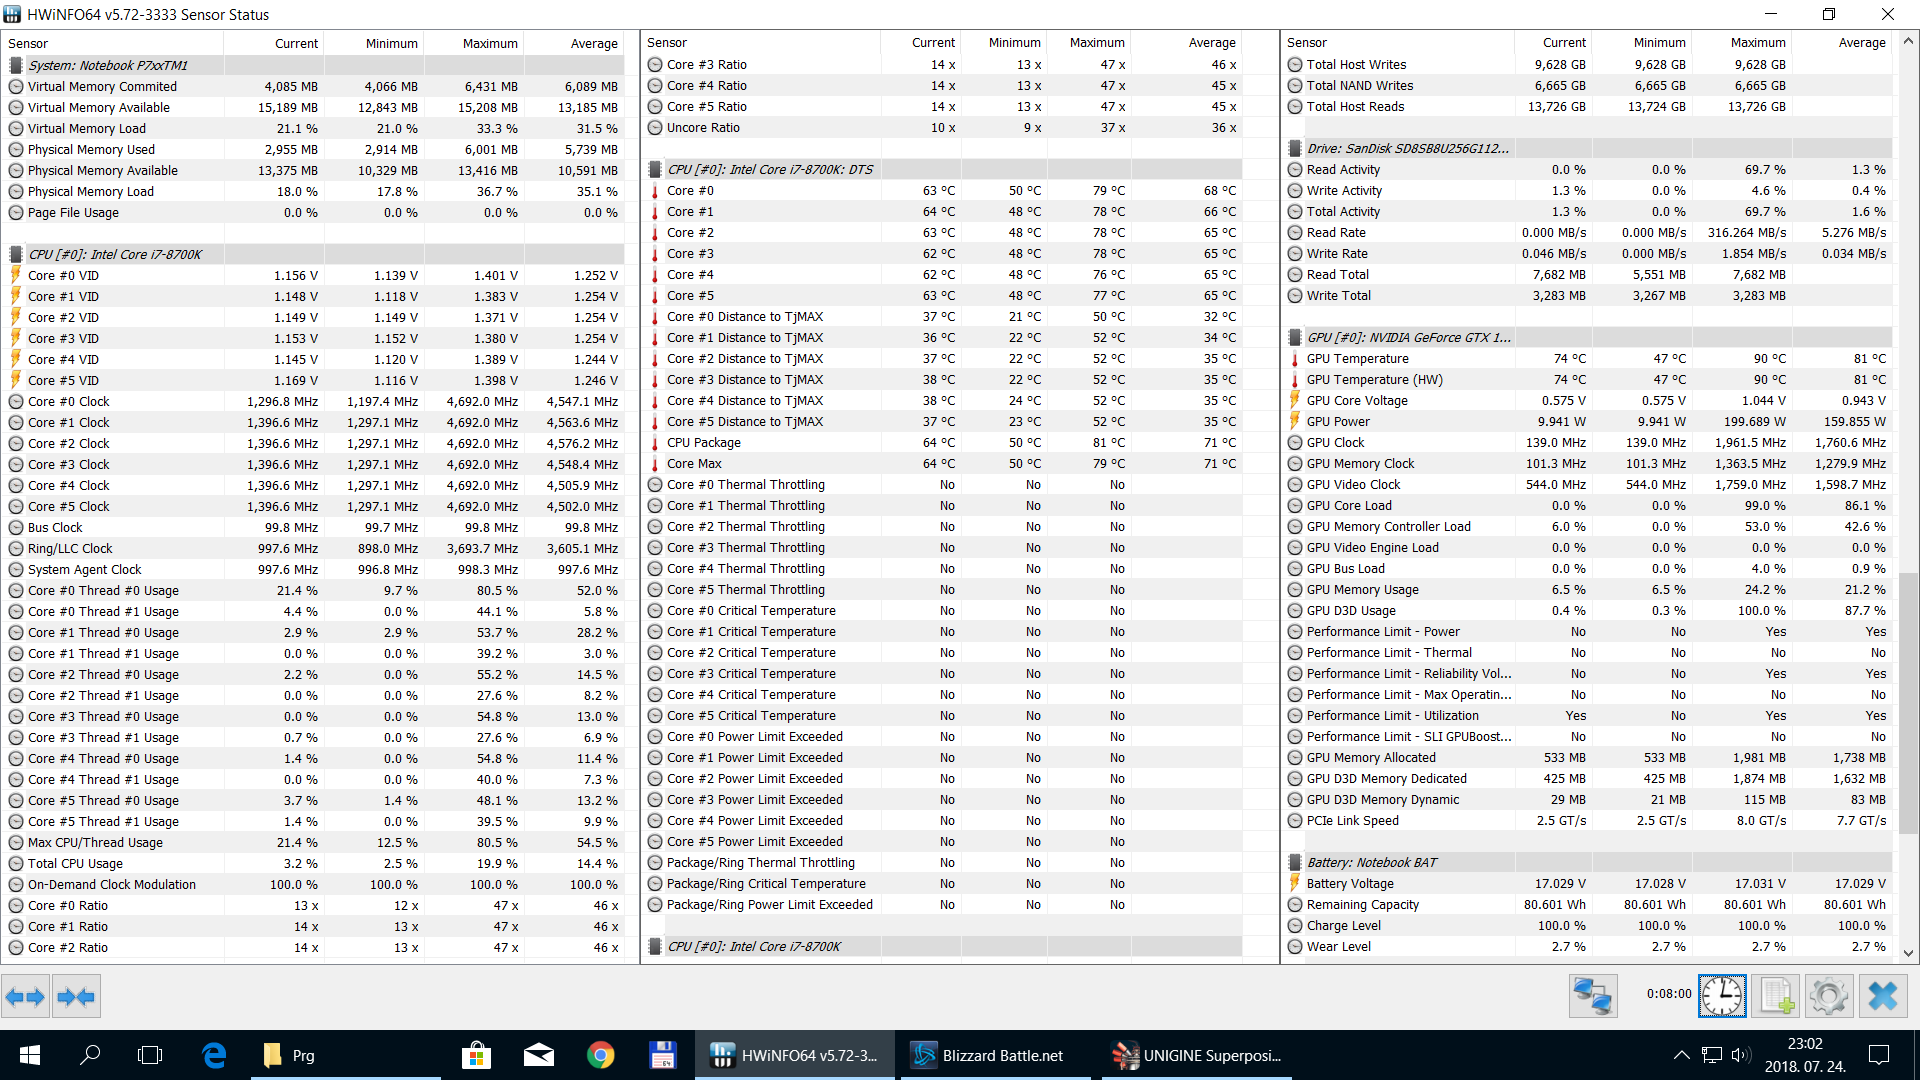This screenshot has height=1080, width=1920.
Task: Select the Virtual Memory Commited row
Action: pyautogui.click(x=313, y=86)
